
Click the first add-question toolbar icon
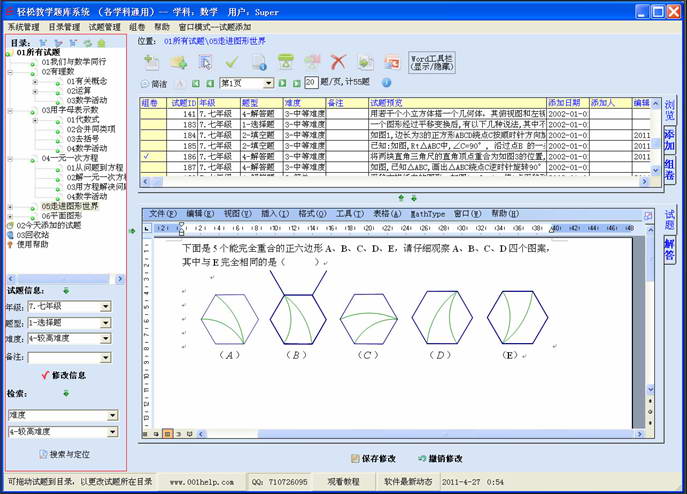152,62
